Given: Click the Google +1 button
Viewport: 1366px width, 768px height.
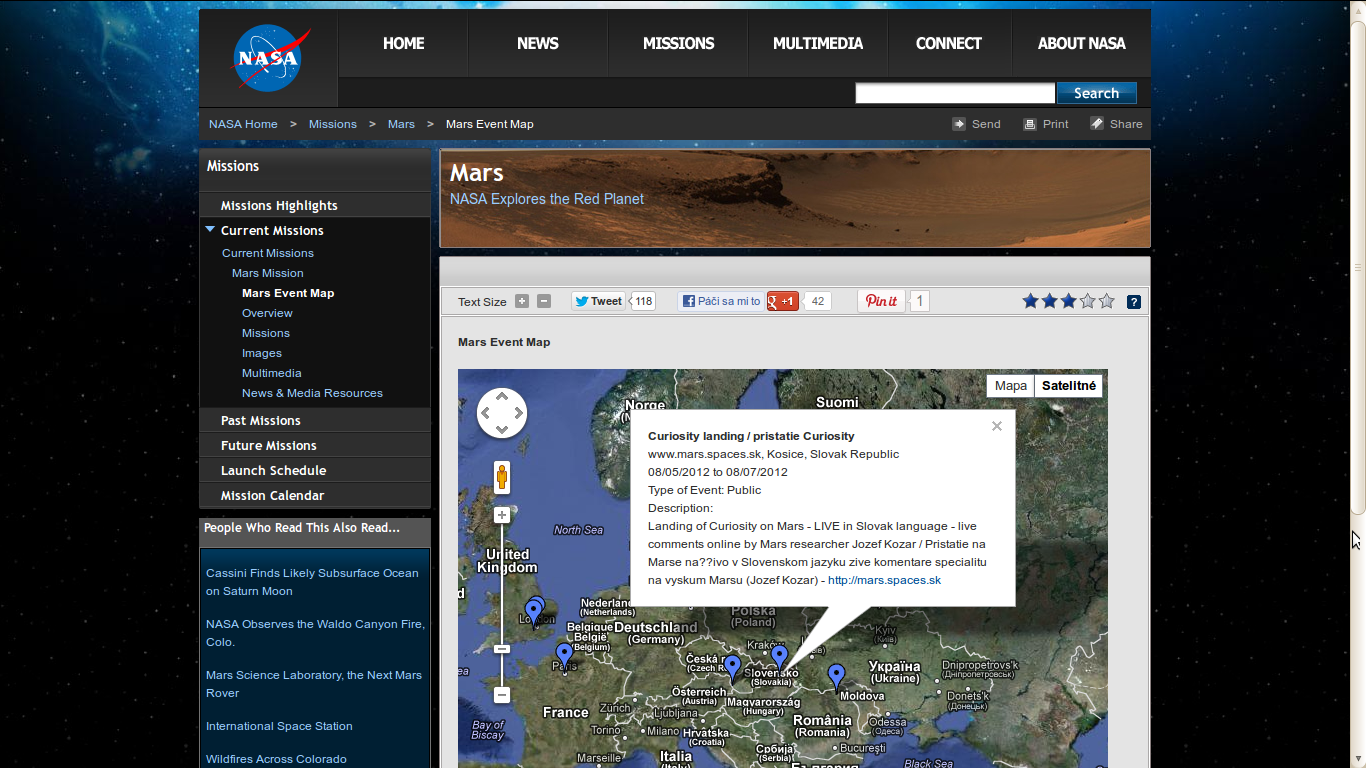Looking at the screenshot, I should [783, 301].
